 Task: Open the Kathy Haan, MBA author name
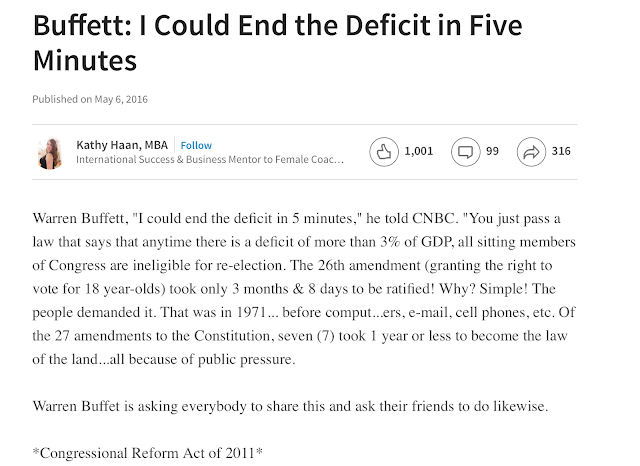[122, 145]
